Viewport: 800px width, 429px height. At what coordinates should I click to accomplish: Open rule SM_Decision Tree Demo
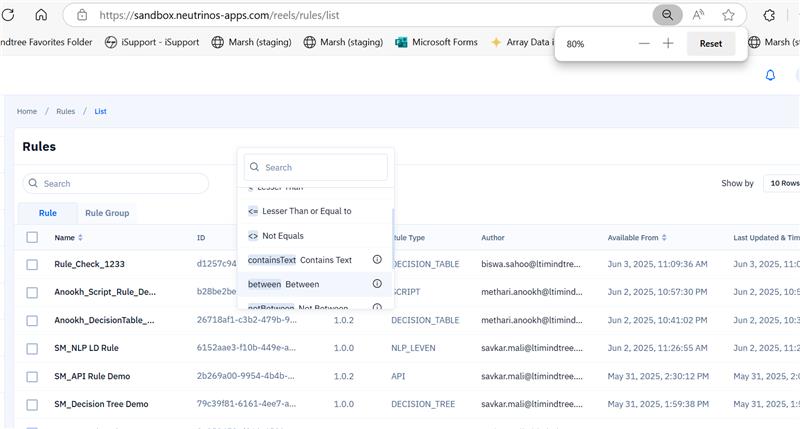(x=101, y=404)
